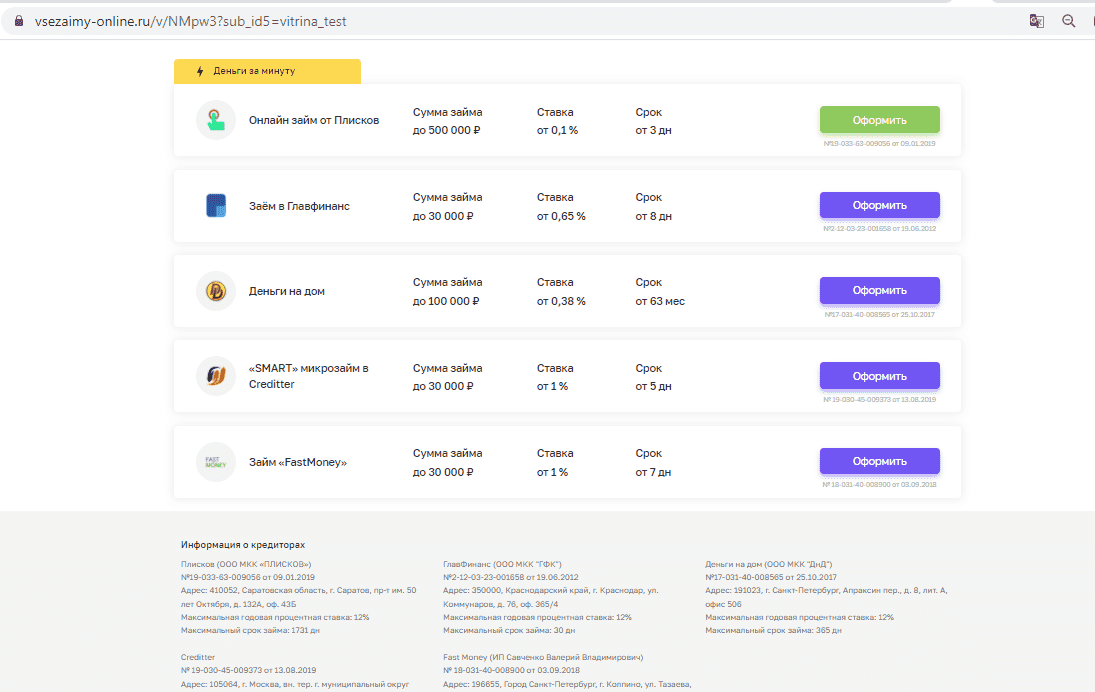Open Деньги на дом offer title
The height and width of the screenshot is (692, 1095).
coord(287,291)
